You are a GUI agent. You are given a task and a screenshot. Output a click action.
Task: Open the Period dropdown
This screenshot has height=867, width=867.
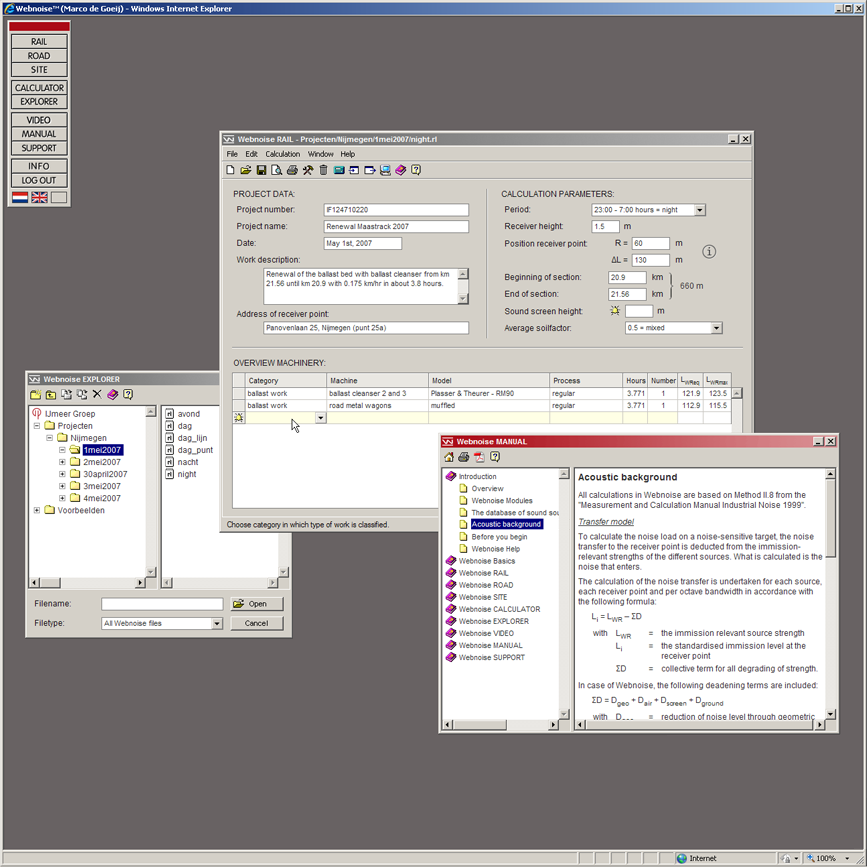(x=700, y=210)
